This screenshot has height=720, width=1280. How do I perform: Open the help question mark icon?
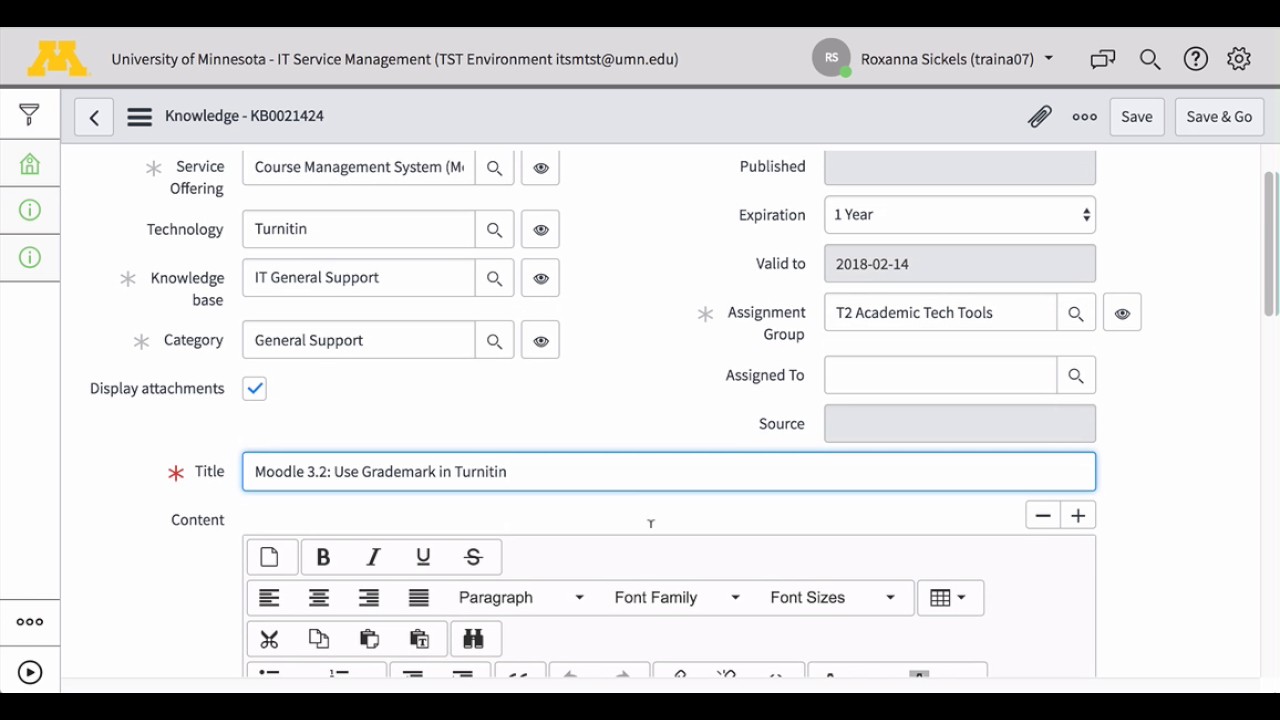tap(1195, 59)
